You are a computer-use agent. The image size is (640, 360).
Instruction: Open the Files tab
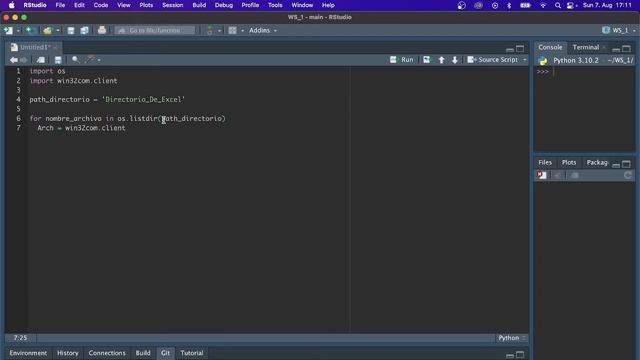point(545,162)
